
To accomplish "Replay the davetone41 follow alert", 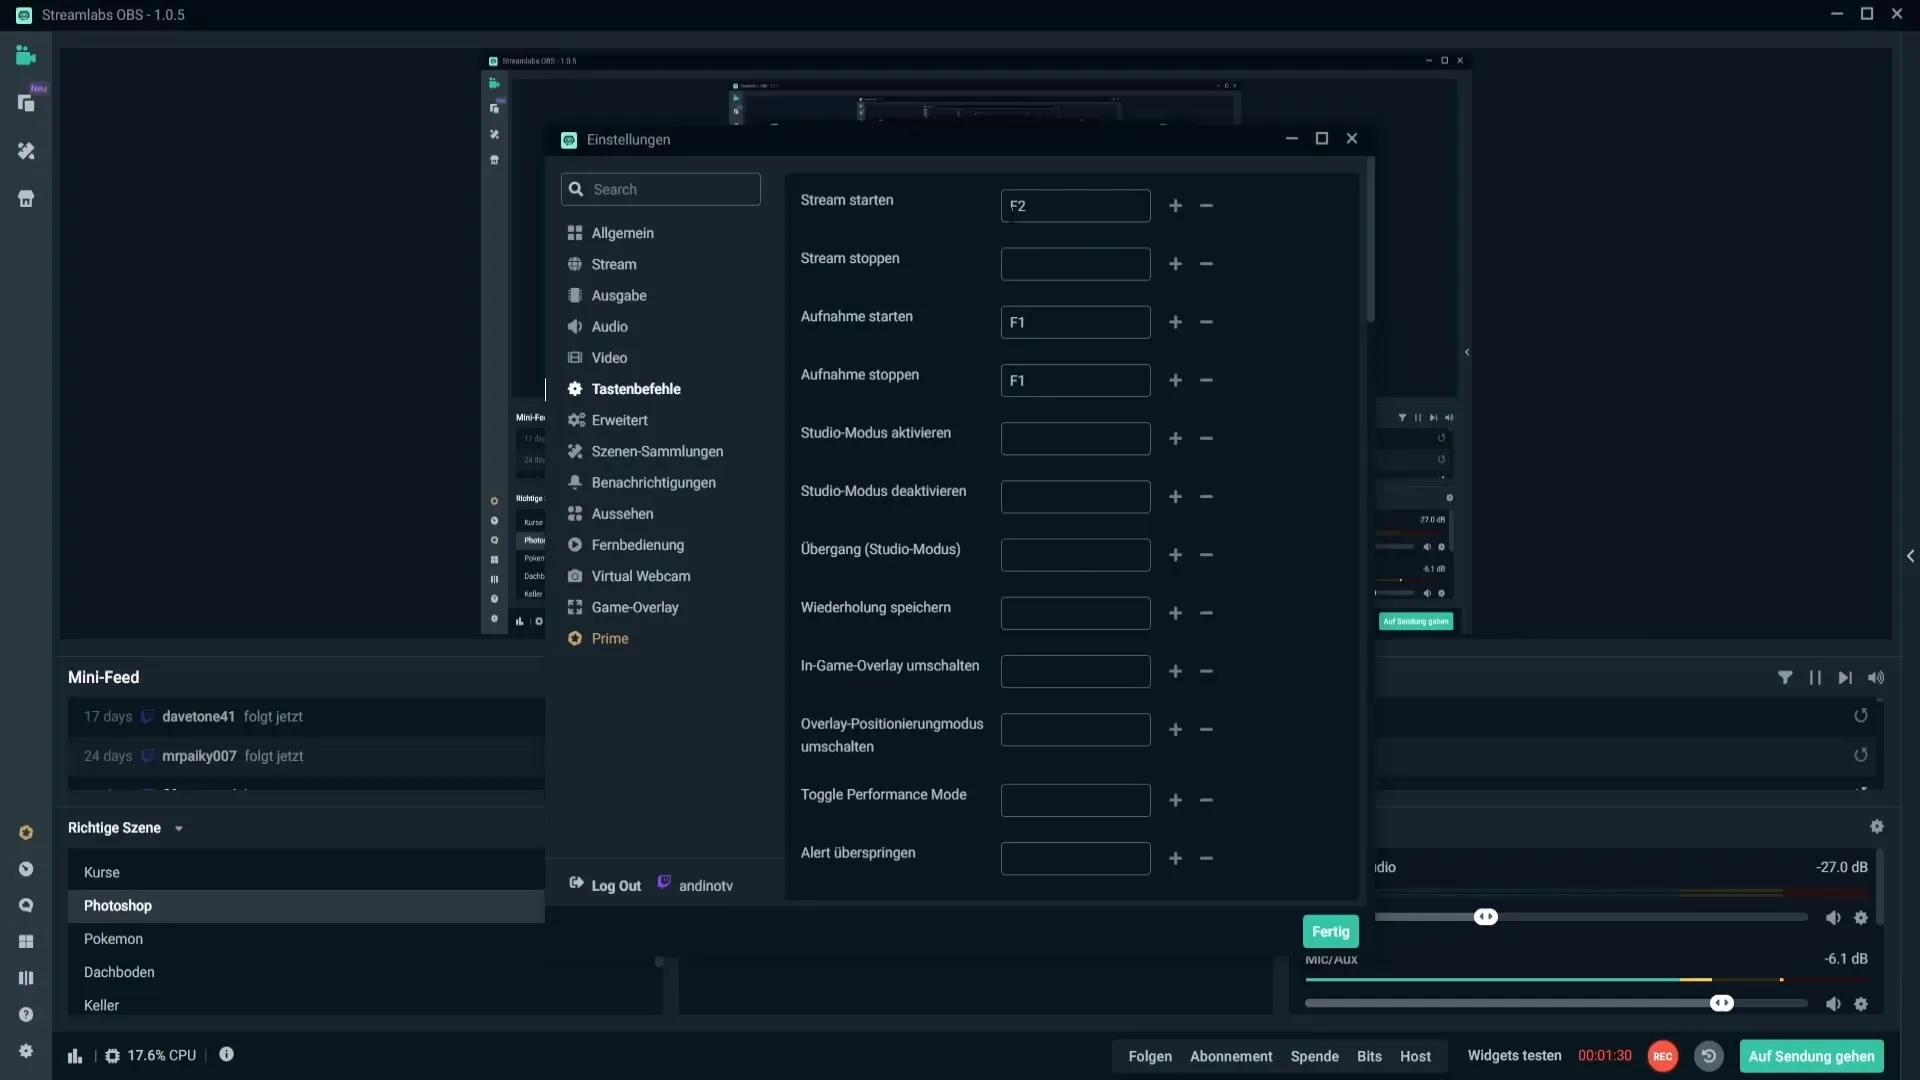I will 1861,716.
